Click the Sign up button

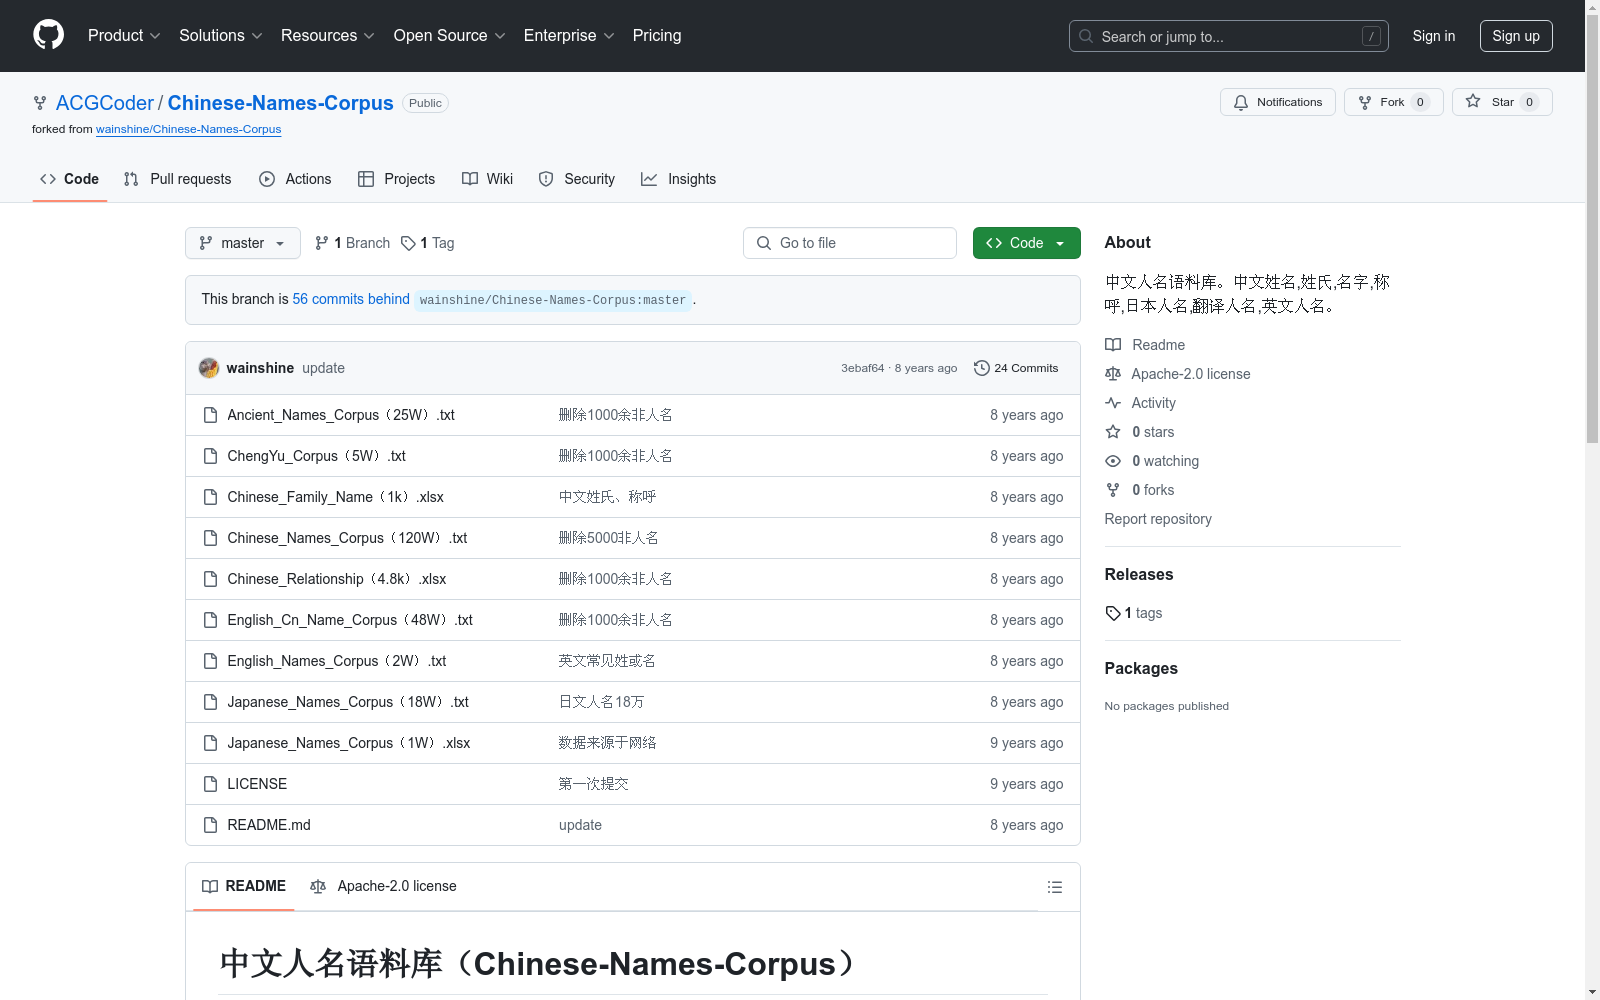point(1516,36)
